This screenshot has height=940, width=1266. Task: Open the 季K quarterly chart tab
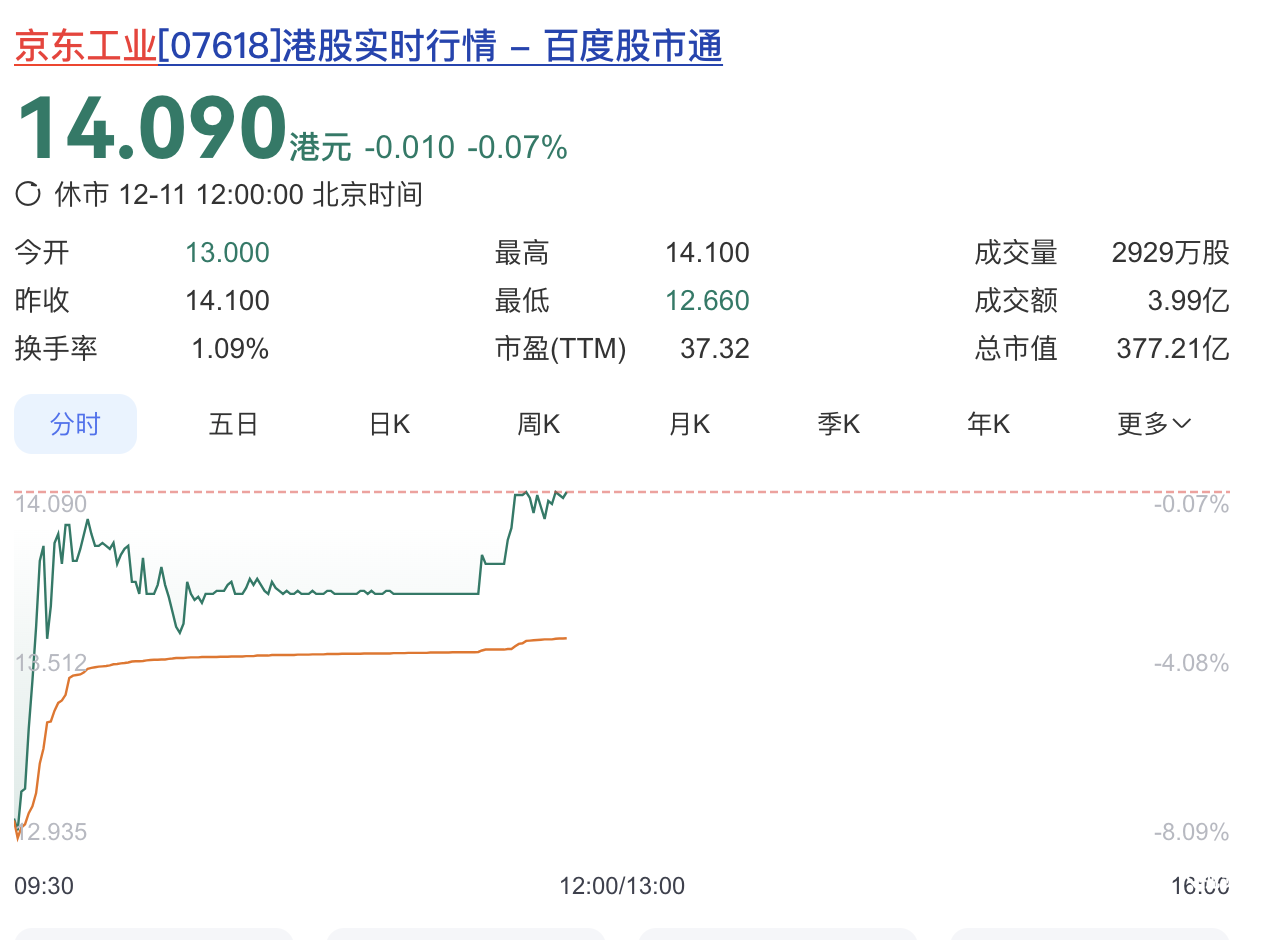pyautogui.click(x=838, y=424)
